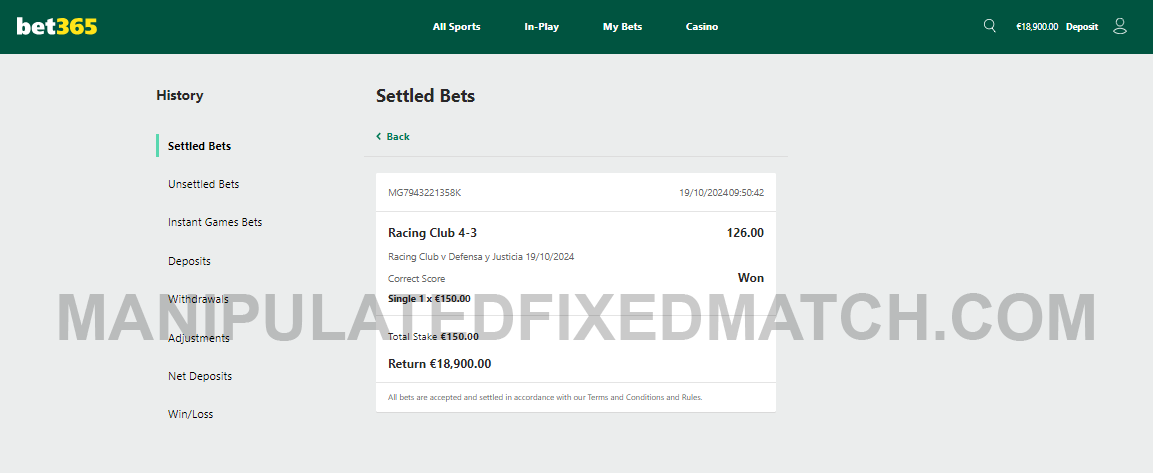
Task: Click bet reference MG7943221358K
Action: pyautogui.click(x=424, y=193)
